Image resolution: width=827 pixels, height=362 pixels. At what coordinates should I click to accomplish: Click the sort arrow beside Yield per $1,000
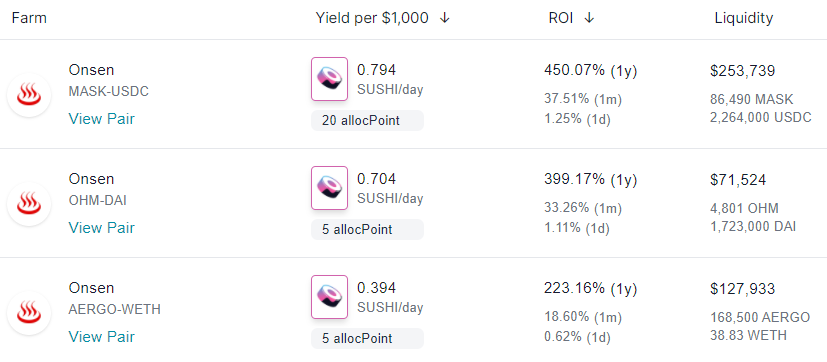(445, 18)
